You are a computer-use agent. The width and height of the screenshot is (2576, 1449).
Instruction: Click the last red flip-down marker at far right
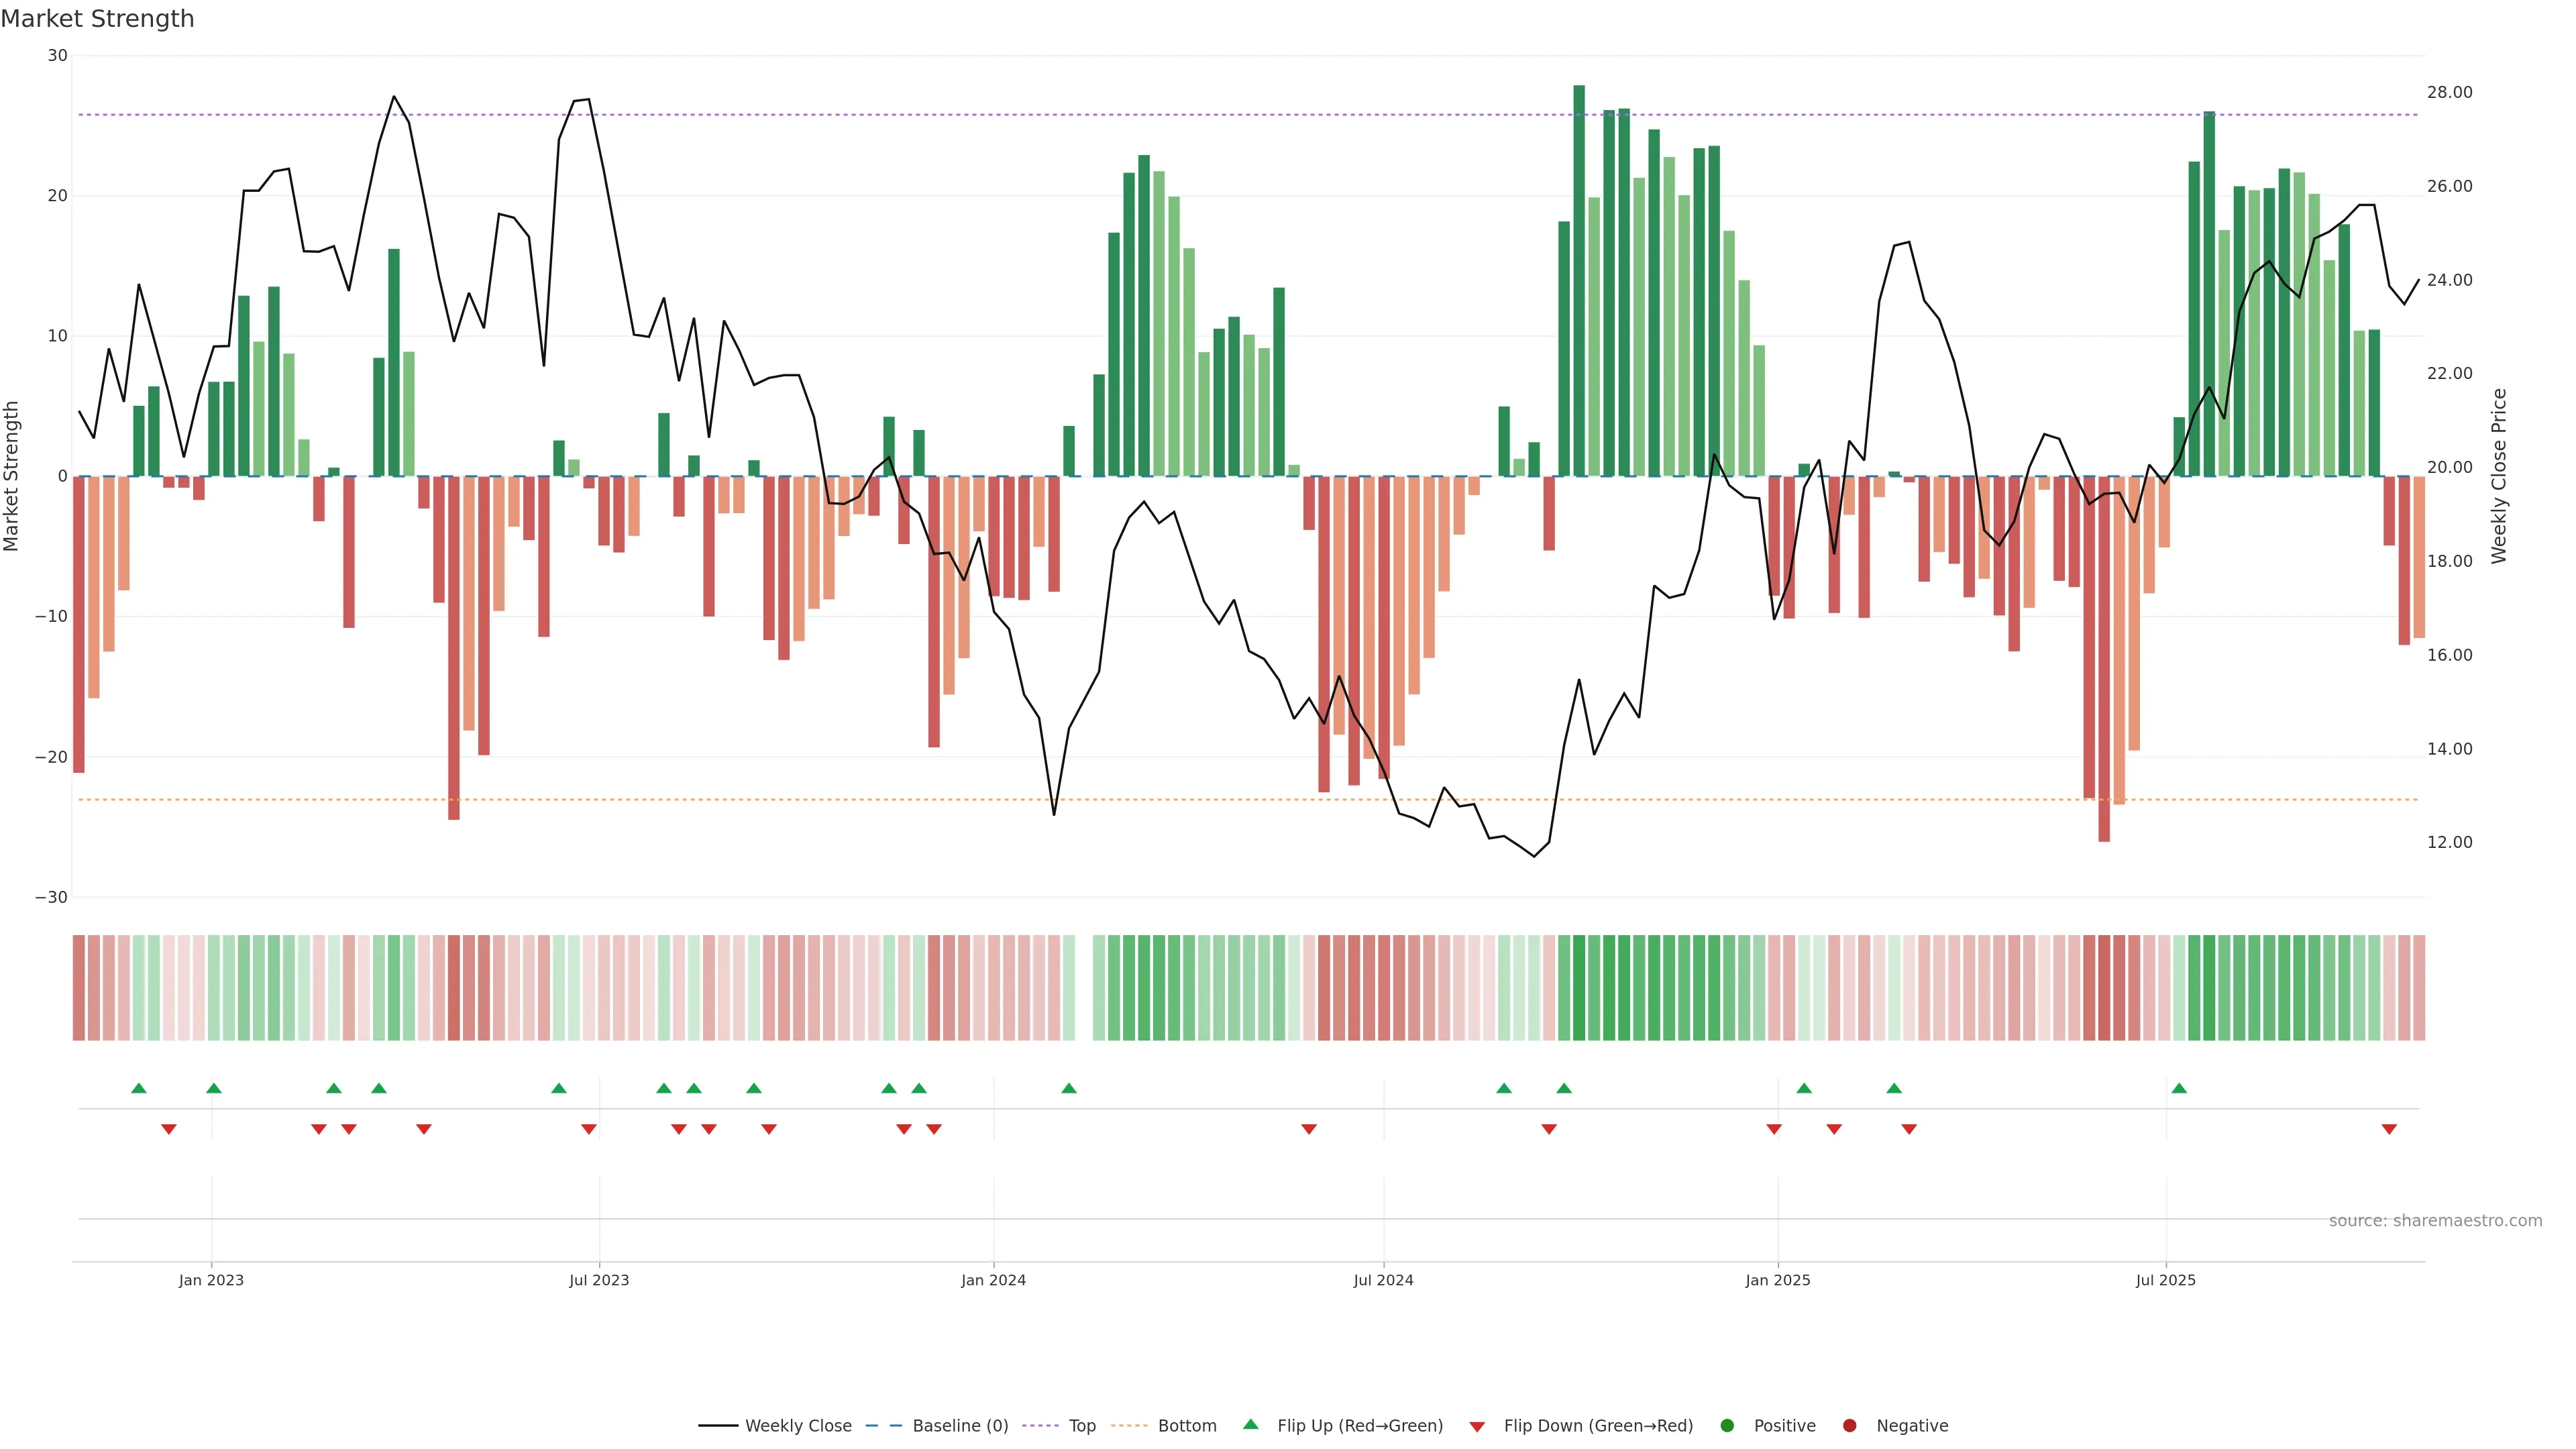pos(2389,1129)
